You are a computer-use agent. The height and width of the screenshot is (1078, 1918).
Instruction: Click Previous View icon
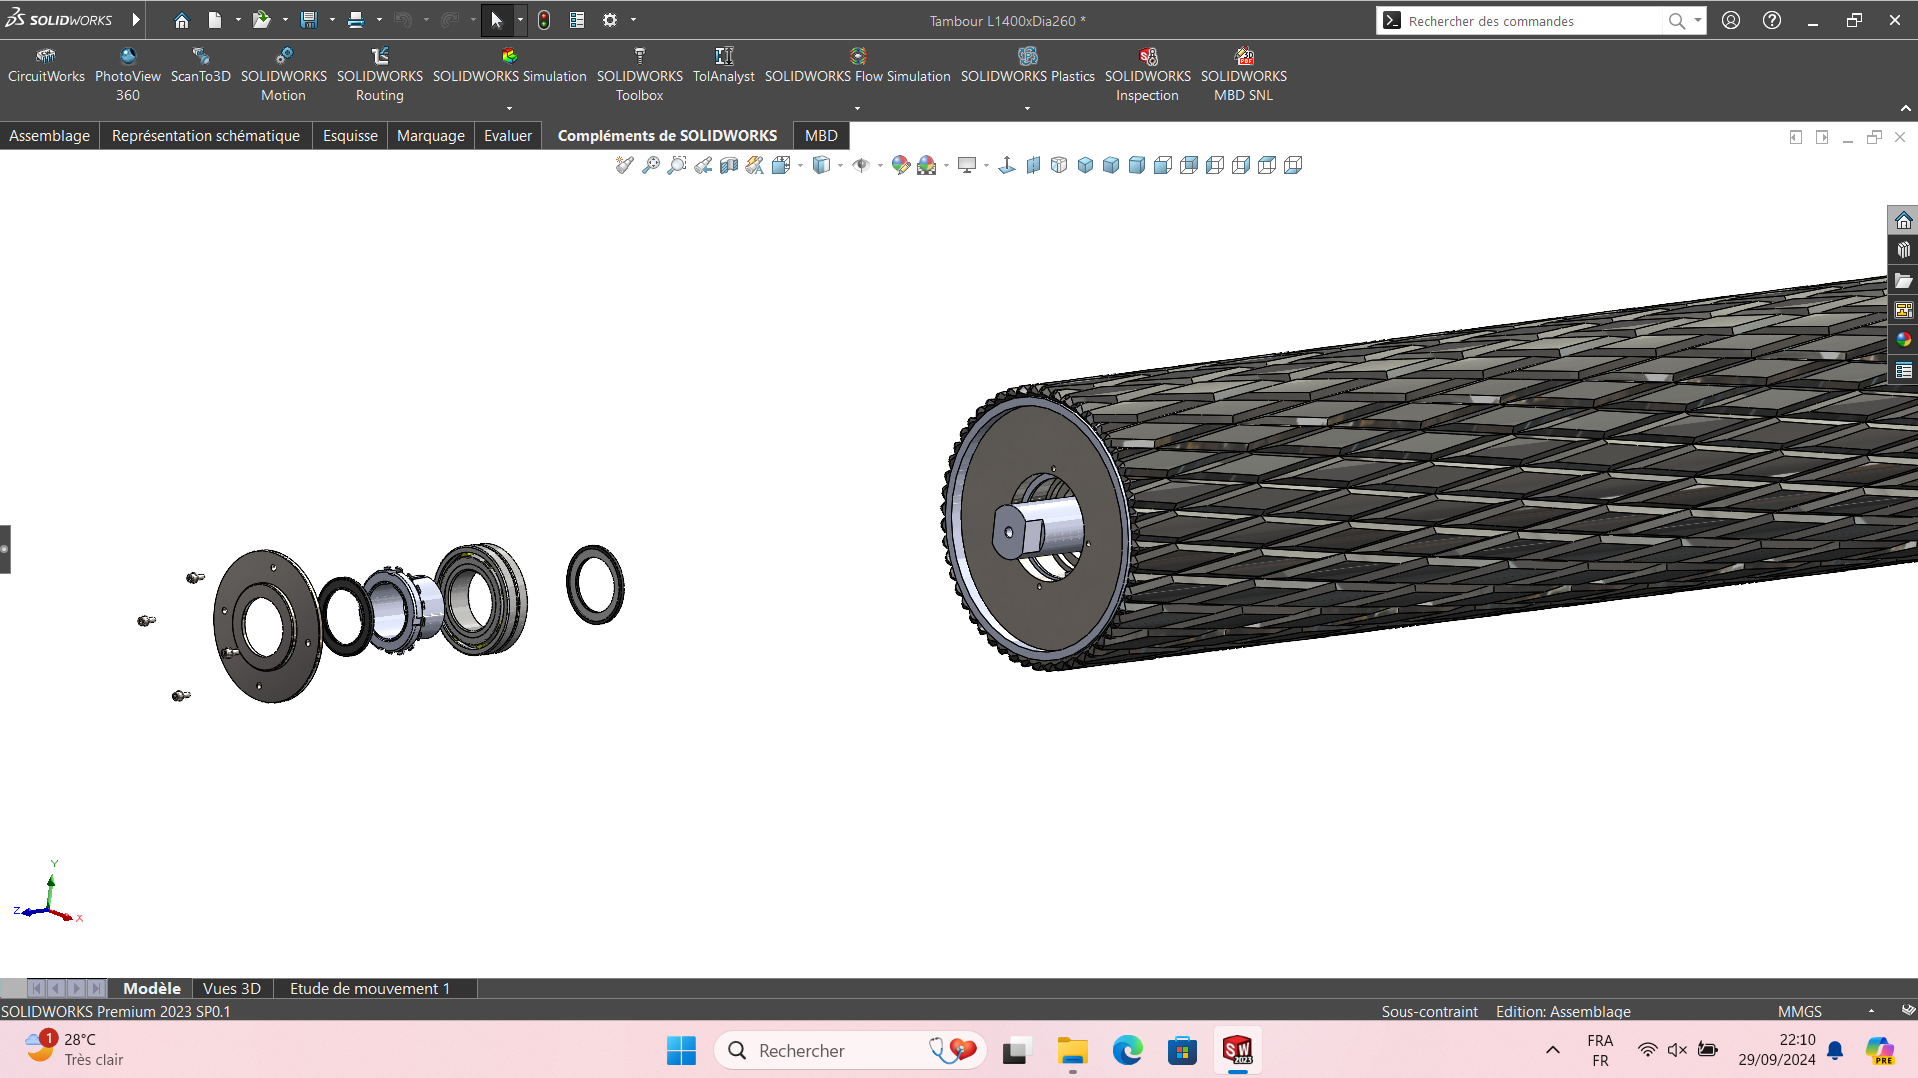703,165
